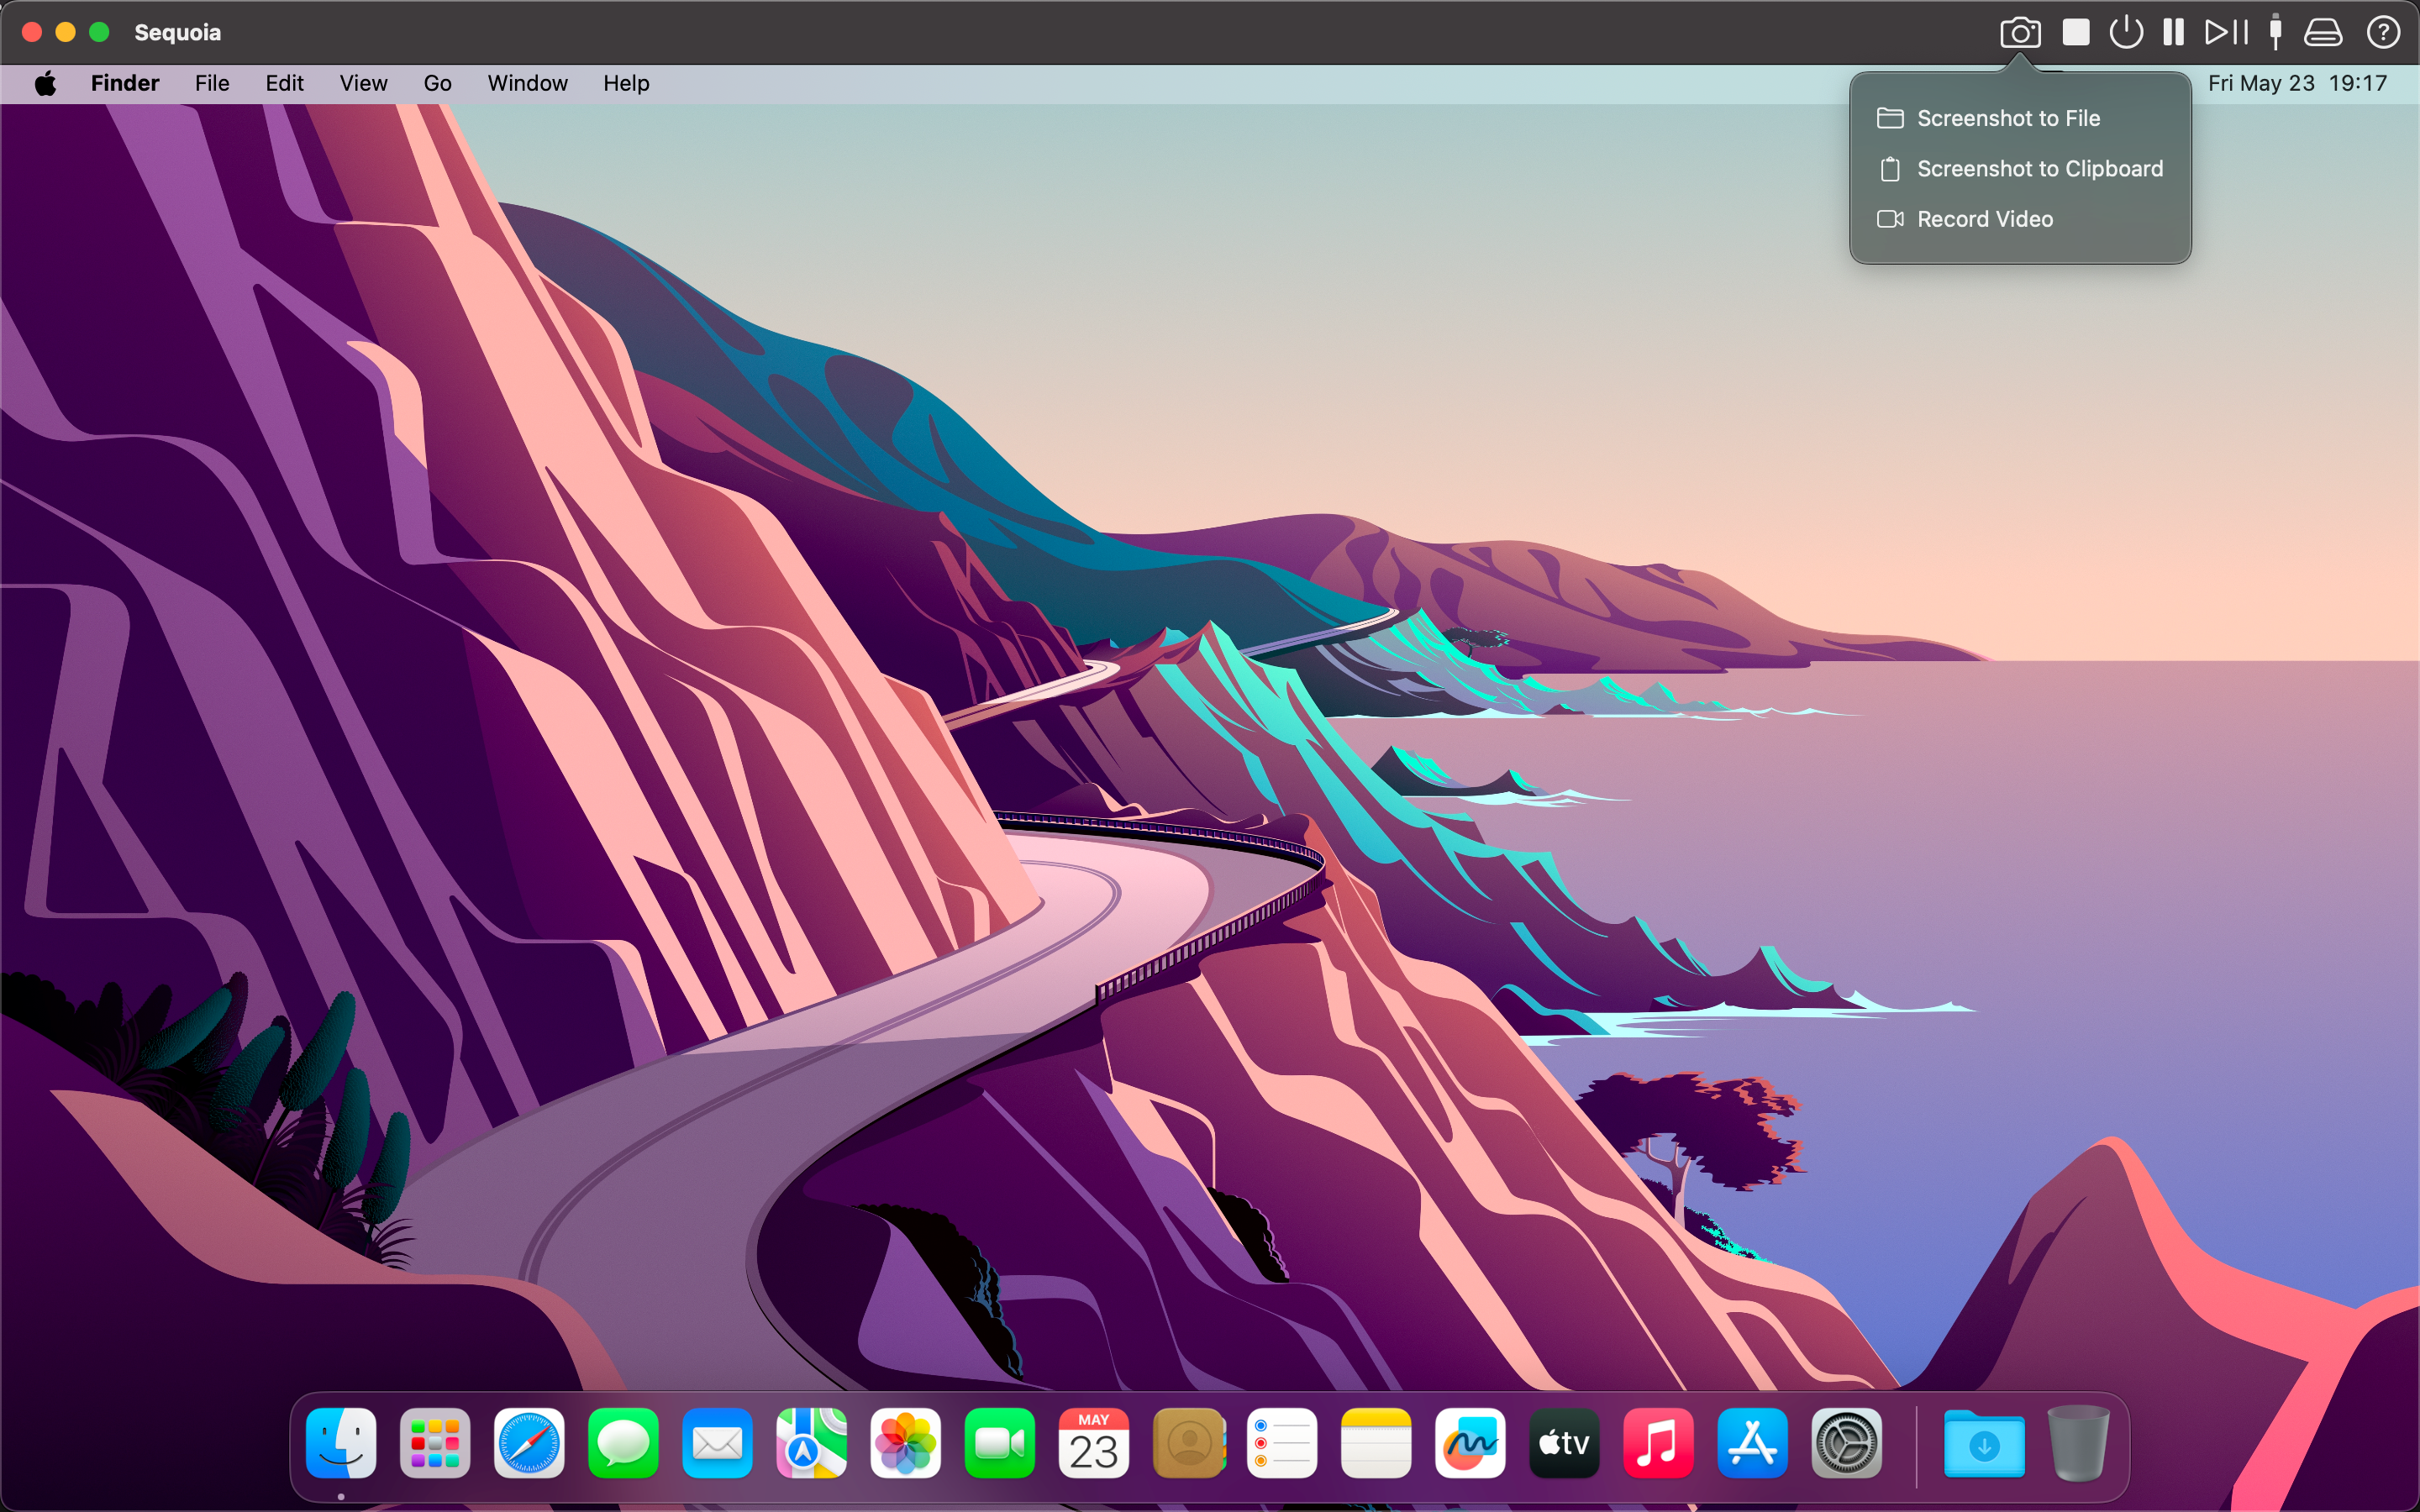Click the camera capture icon in the toolbar
The image size is (2420, 1512).
tap(2019, 33)
